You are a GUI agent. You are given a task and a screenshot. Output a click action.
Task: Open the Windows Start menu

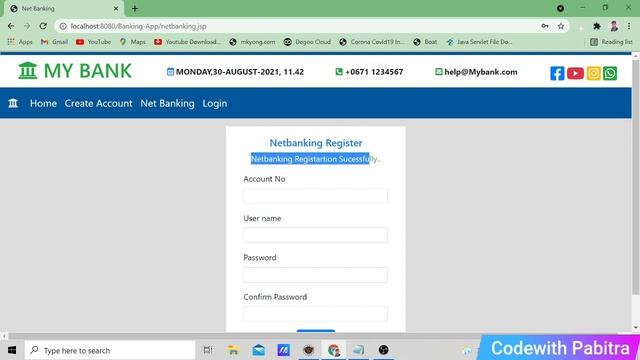(x=12, y=350)
